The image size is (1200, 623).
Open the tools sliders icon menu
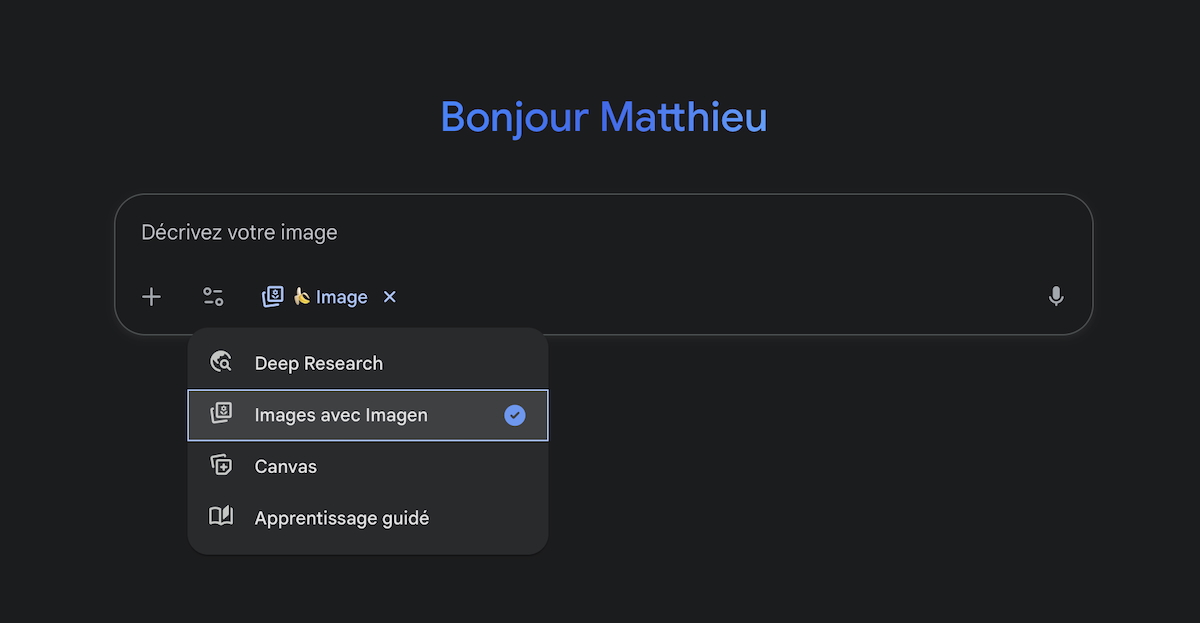click(x=213, y=297)
